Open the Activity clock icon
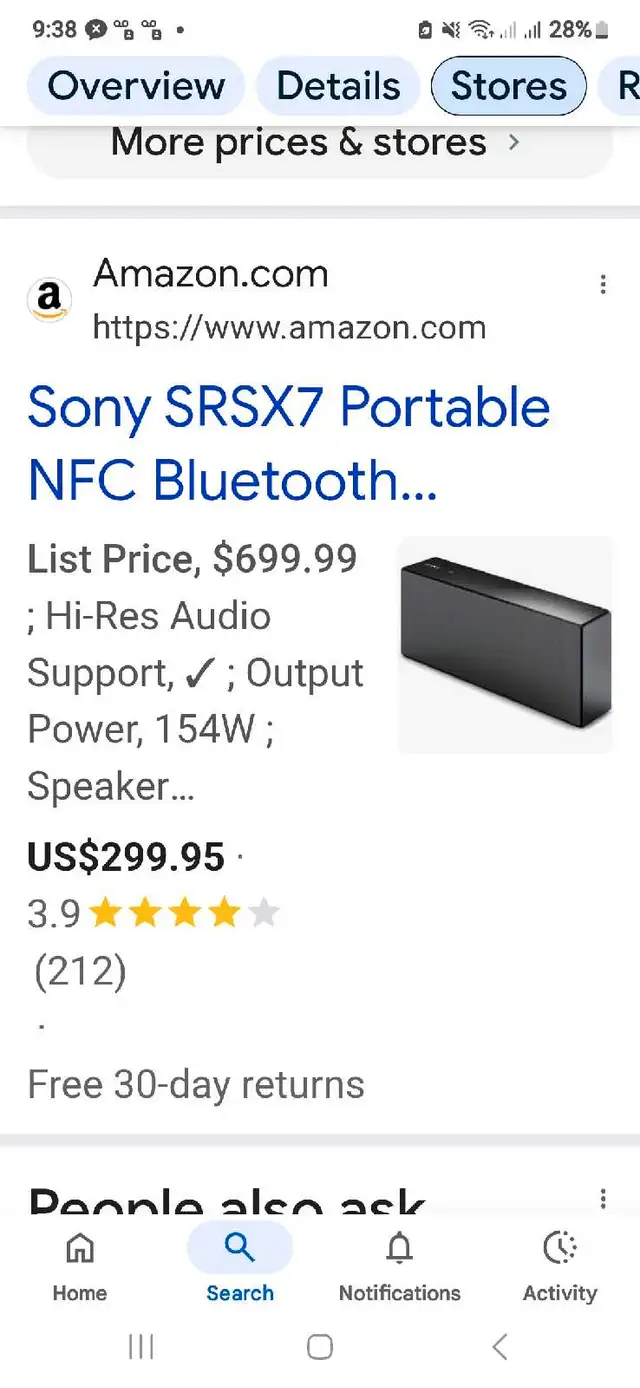The height and width of the screenshot is (1388, 640). pyautogui.click(x=560, y=1248)
